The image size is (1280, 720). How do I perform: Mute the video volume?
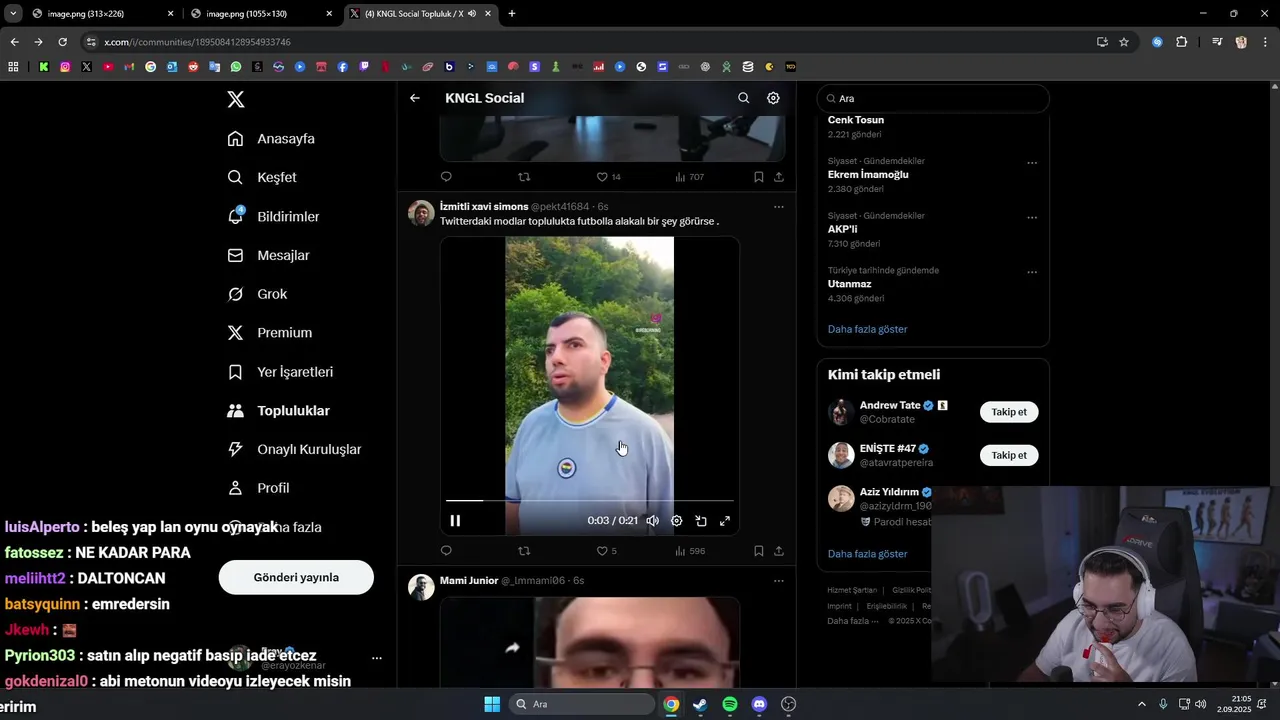652,520
